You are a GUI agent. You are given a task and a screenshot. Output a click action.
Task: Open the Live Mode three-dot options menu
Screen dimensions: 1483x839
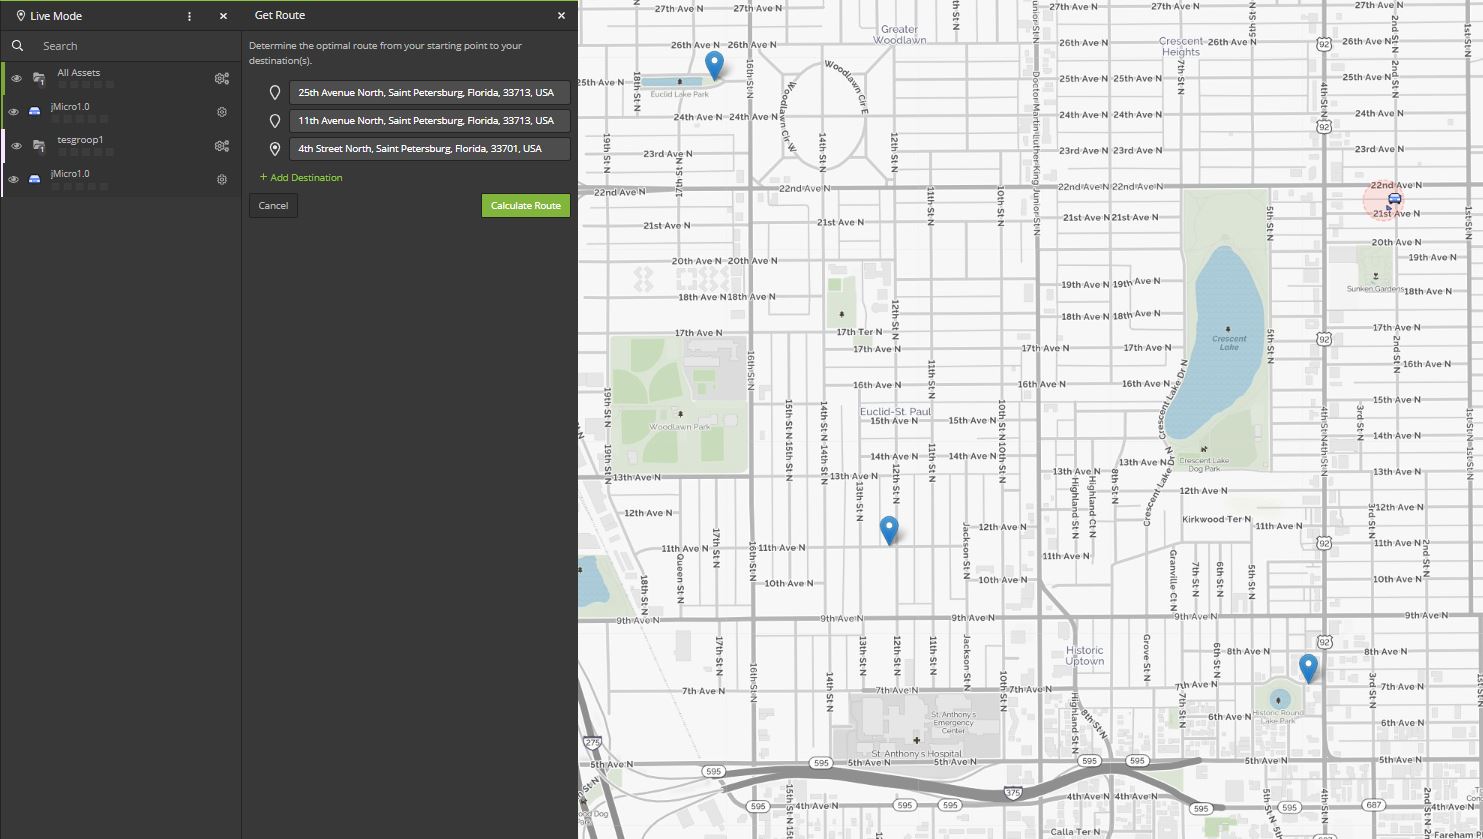coord(190,16)
